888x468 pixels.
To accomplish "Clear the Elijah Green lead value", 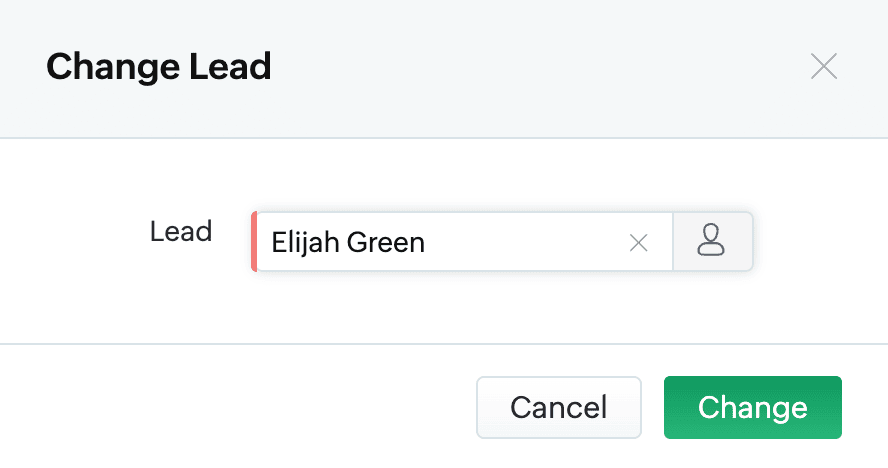I will (638, 243).
